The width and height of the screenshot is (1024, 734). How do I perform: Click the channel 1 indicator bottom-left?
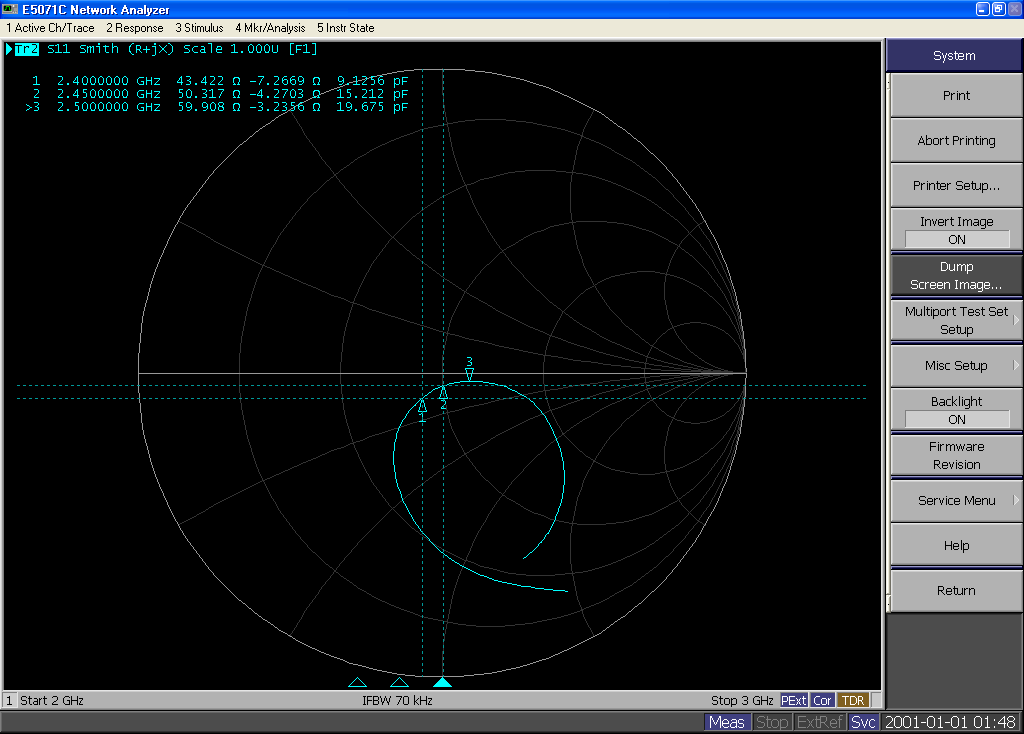tap(8, 700)
